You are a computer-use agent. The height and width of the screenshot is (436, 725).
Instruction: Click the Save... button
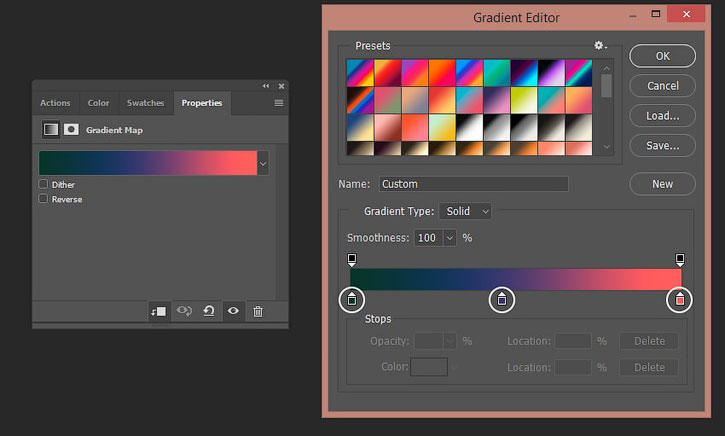tap(662, 146)
